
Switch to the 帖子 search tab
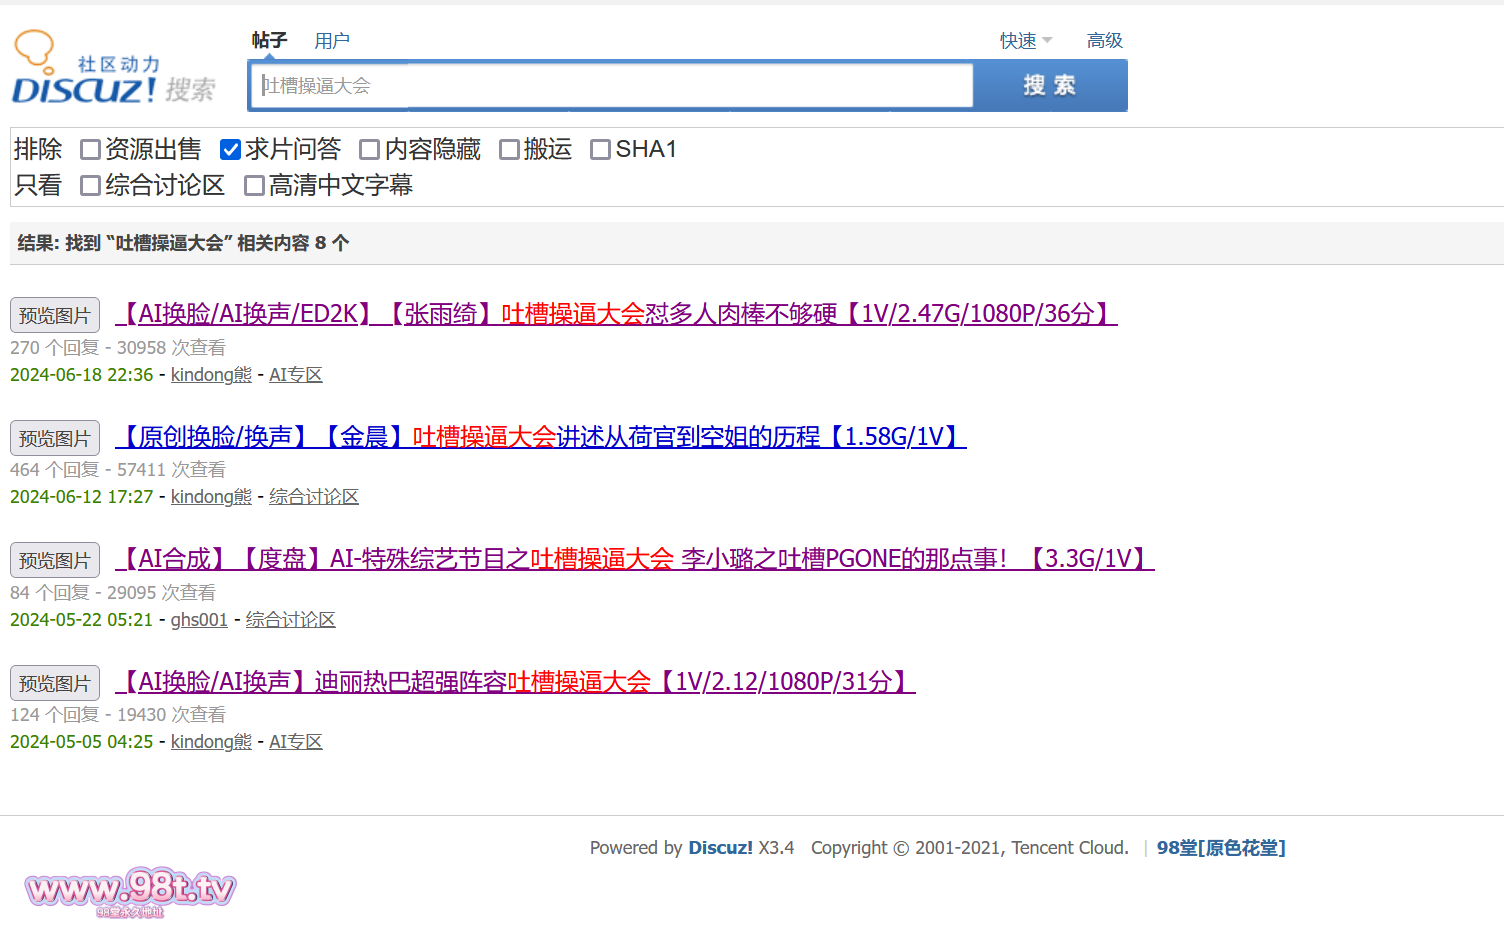(269, 40)
